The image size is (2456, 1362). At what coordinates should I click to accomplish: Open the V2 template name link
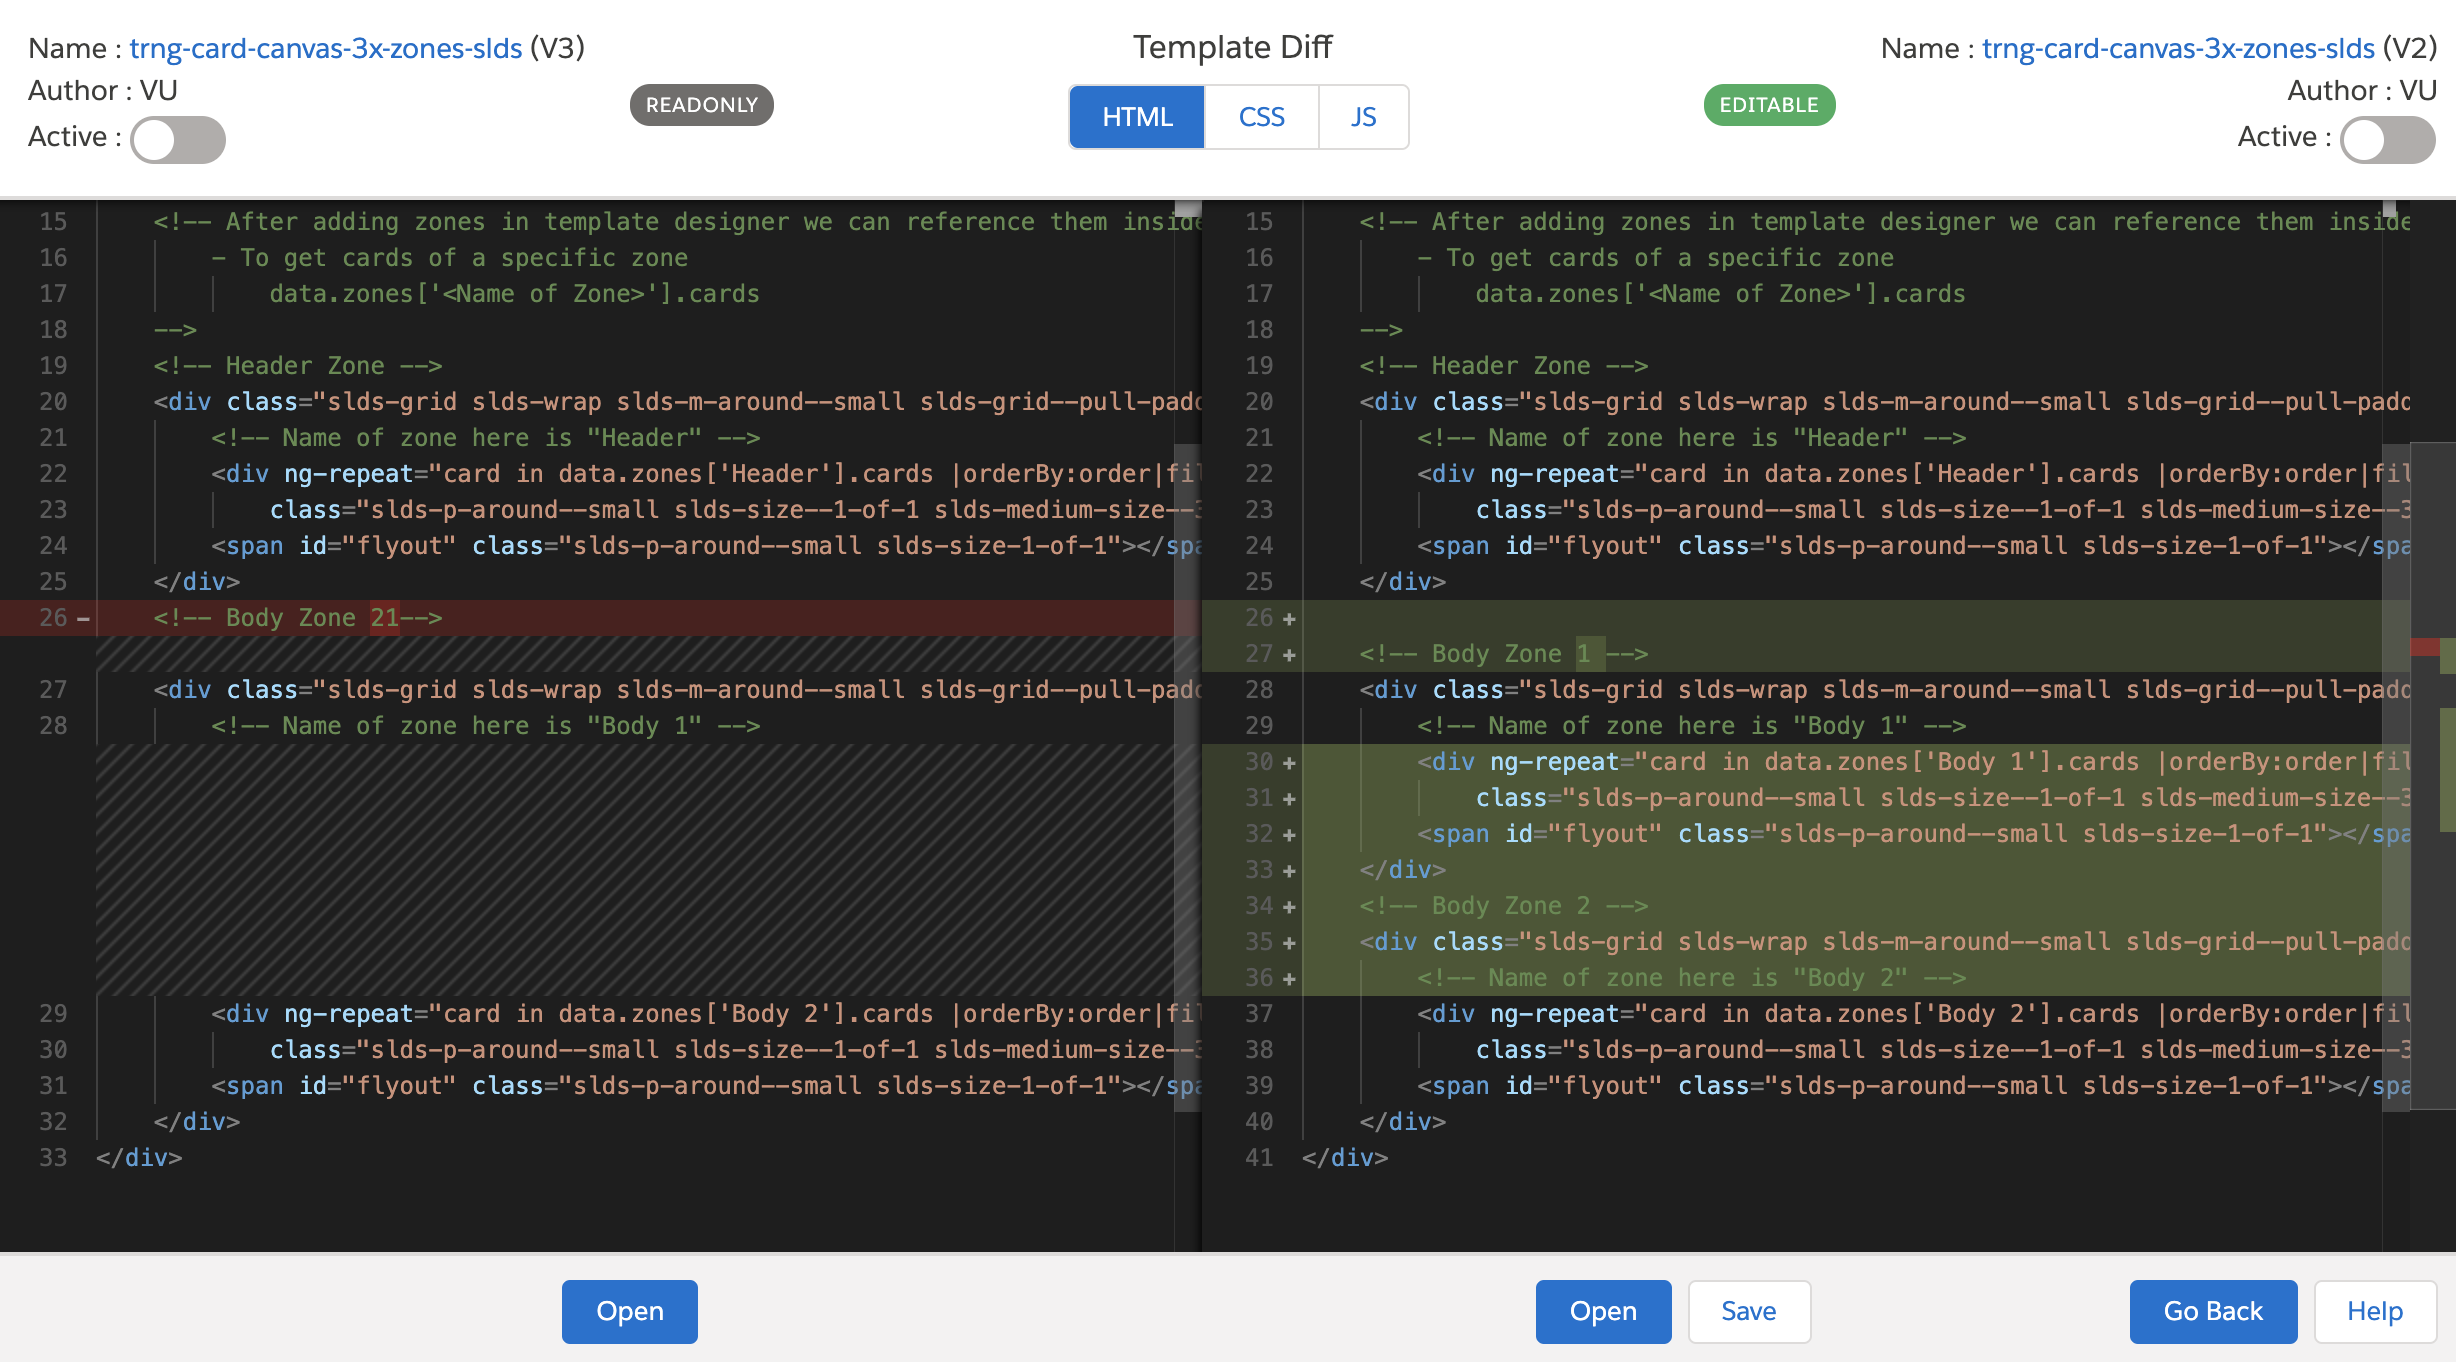pos(2178,48)
